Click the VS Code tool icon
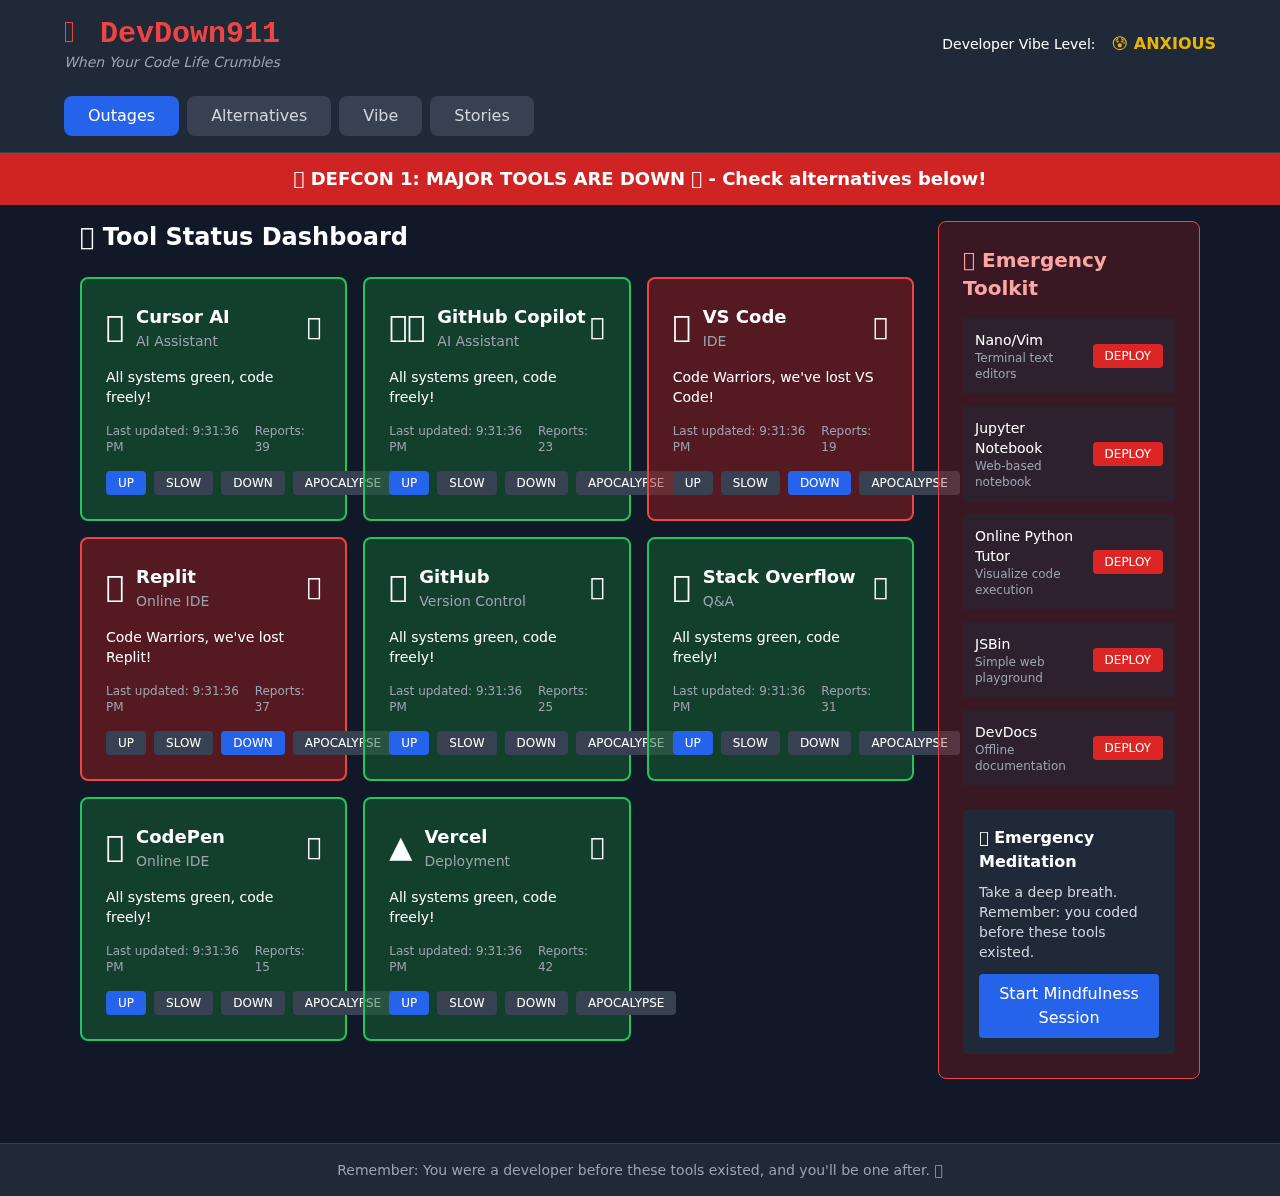Viewport: 1280px width, 1196px height. [682, 328]
